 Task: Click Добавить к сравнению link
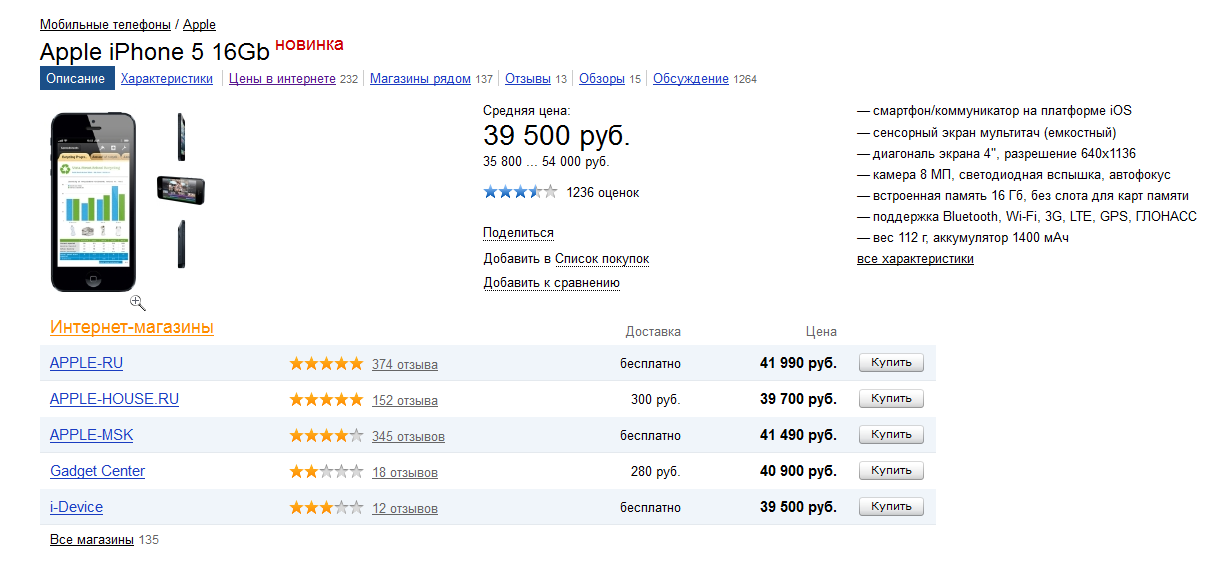(x=552, y=283)
